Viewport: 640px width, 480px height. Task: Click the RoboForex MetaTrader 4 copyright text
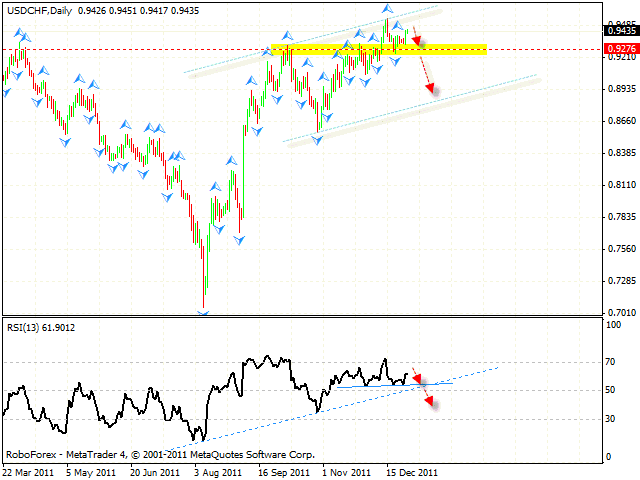[158, 453]
